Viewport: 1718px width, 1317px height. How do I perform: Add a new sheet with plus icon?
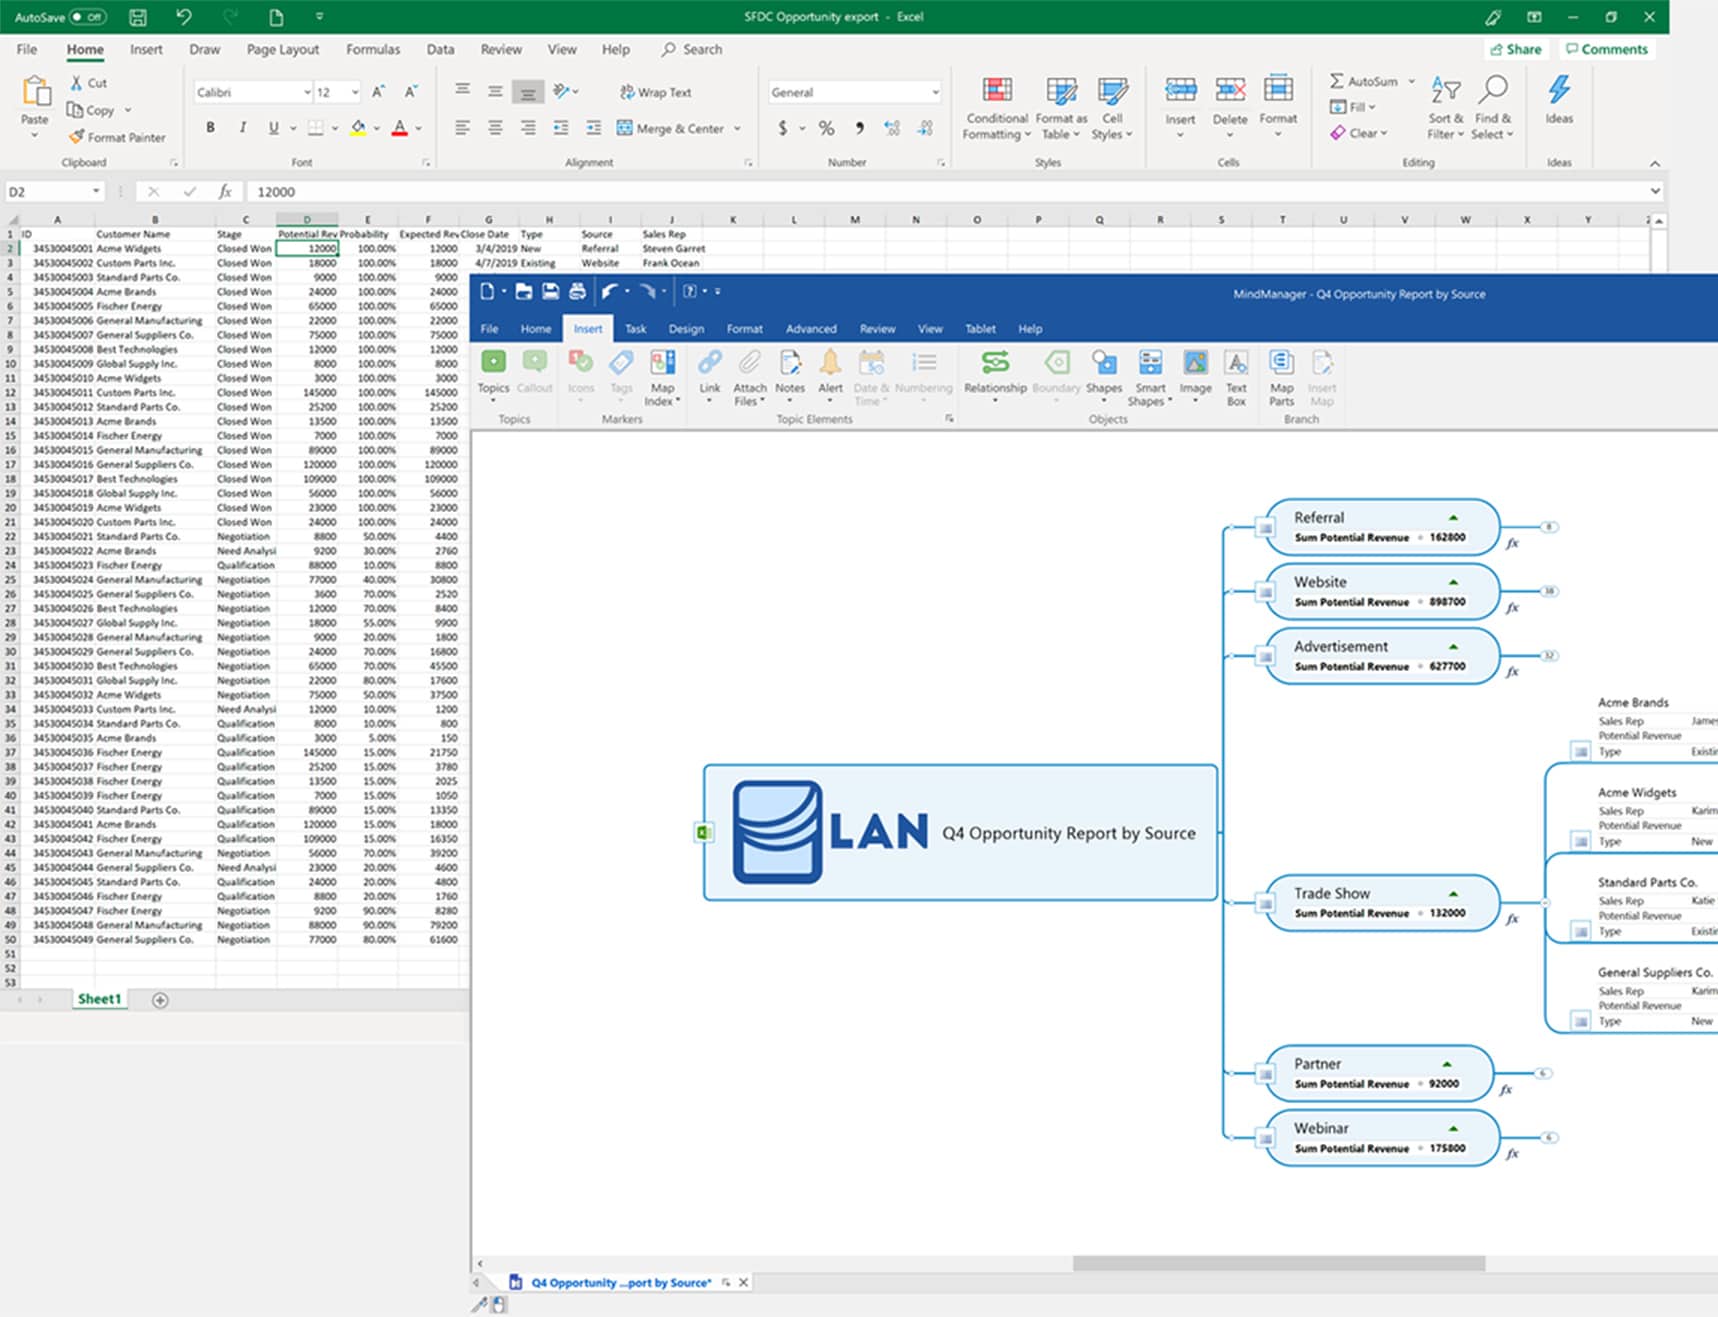[x=160, y=1000]
